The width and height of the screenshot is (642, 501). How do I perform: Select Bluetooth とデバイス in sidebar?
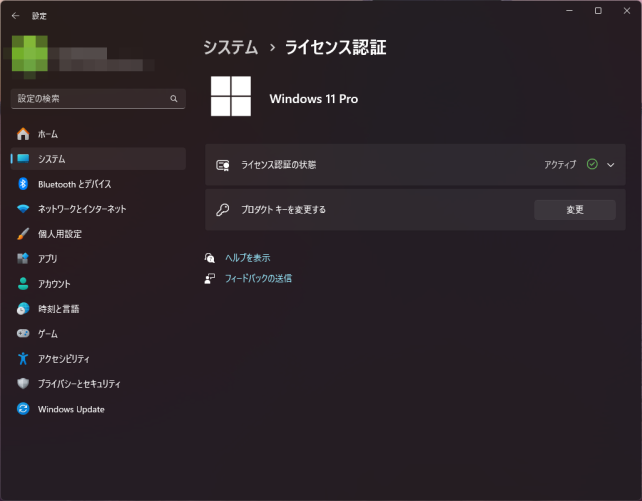[x=98, y=184]
